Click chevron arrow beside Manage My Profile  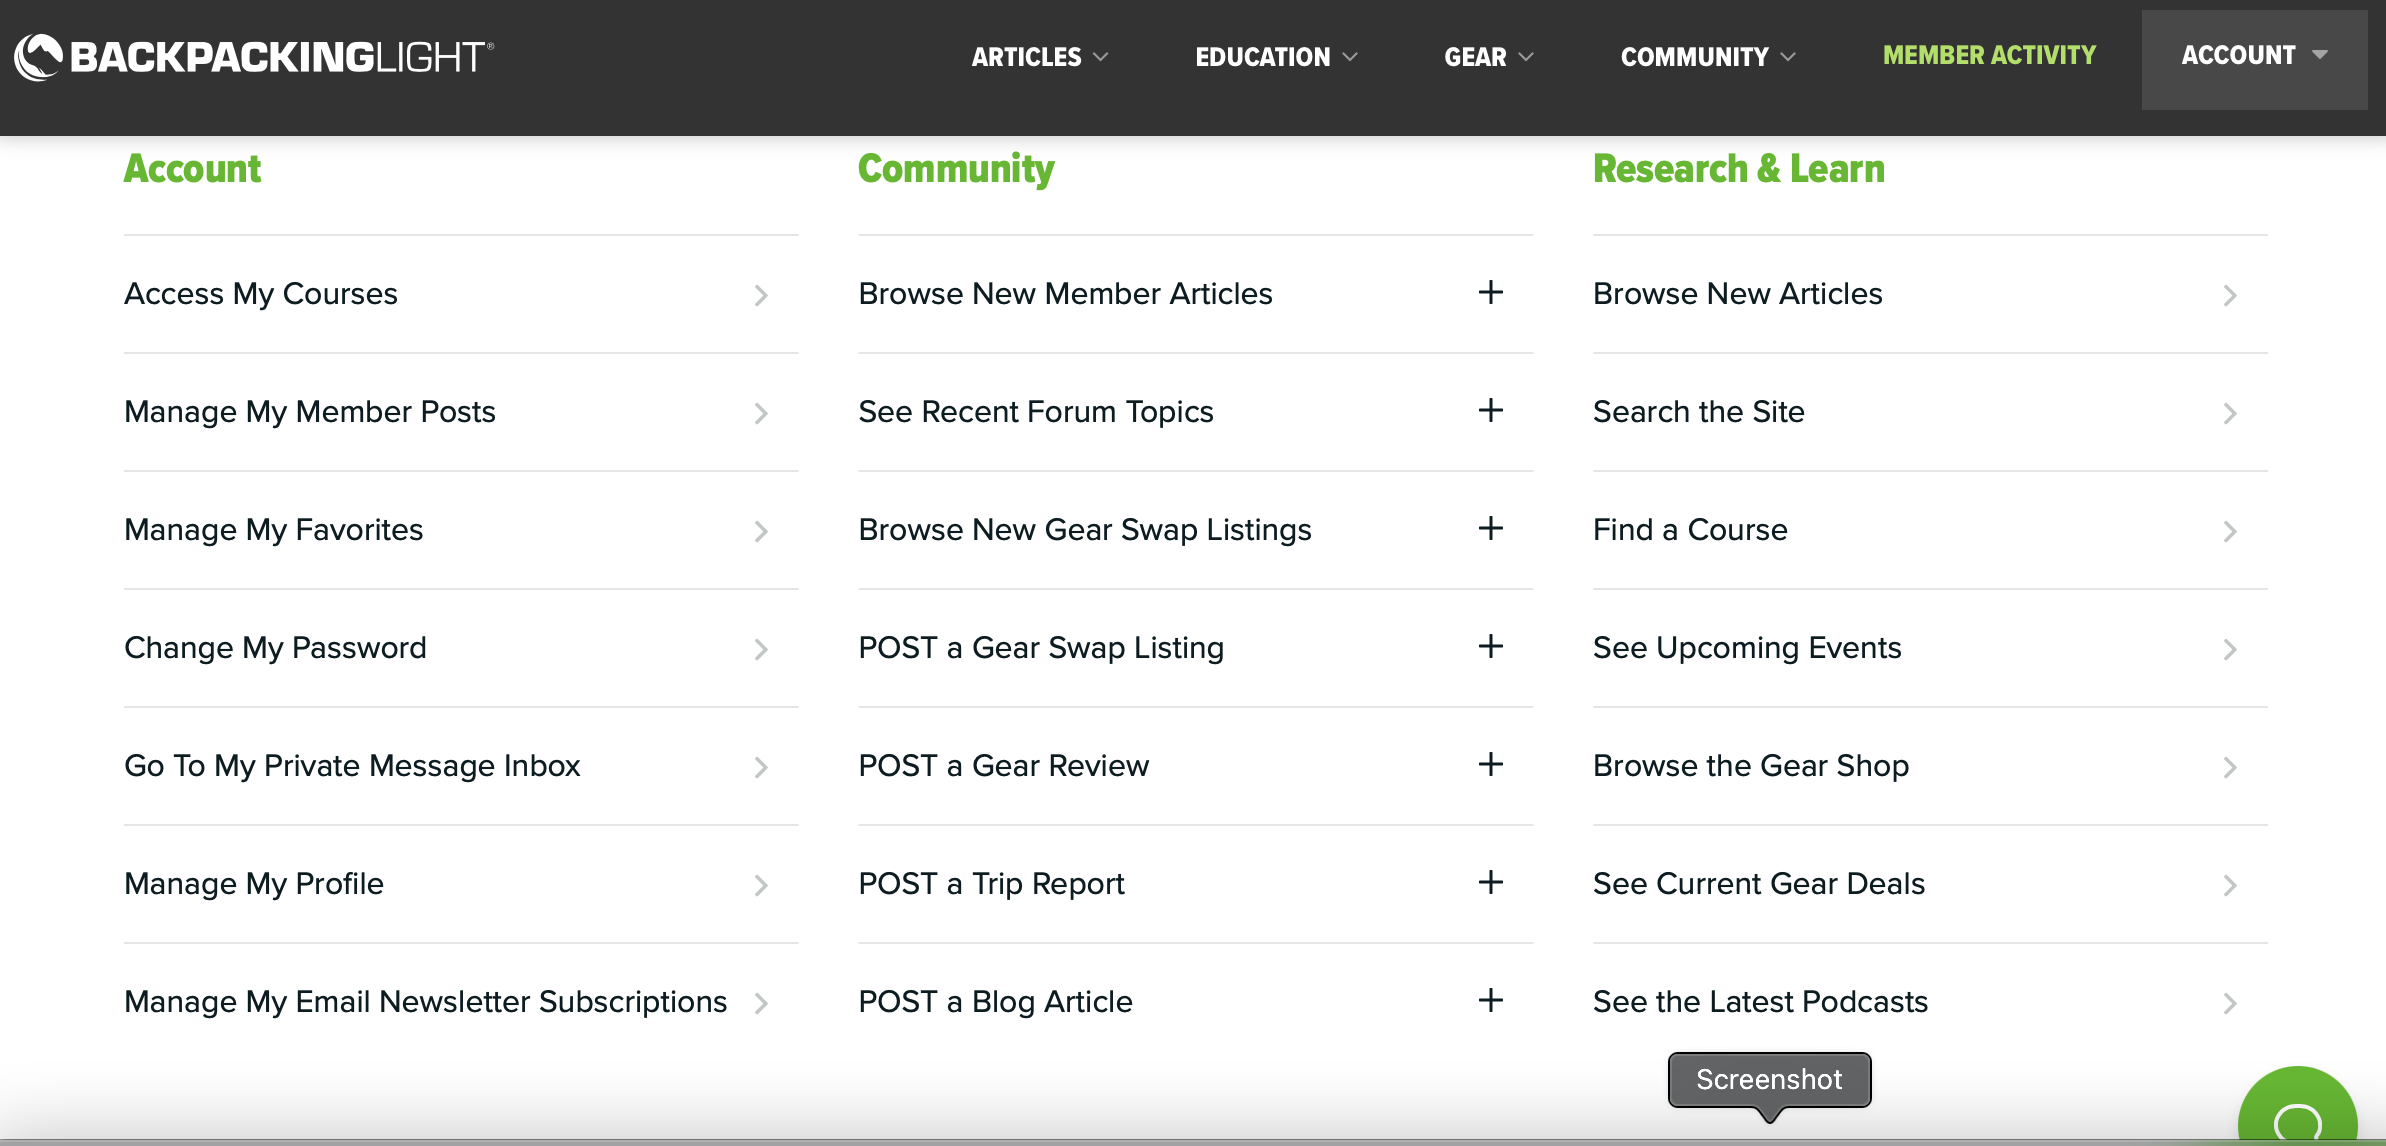pyautogui.click(x=761, y=885)
